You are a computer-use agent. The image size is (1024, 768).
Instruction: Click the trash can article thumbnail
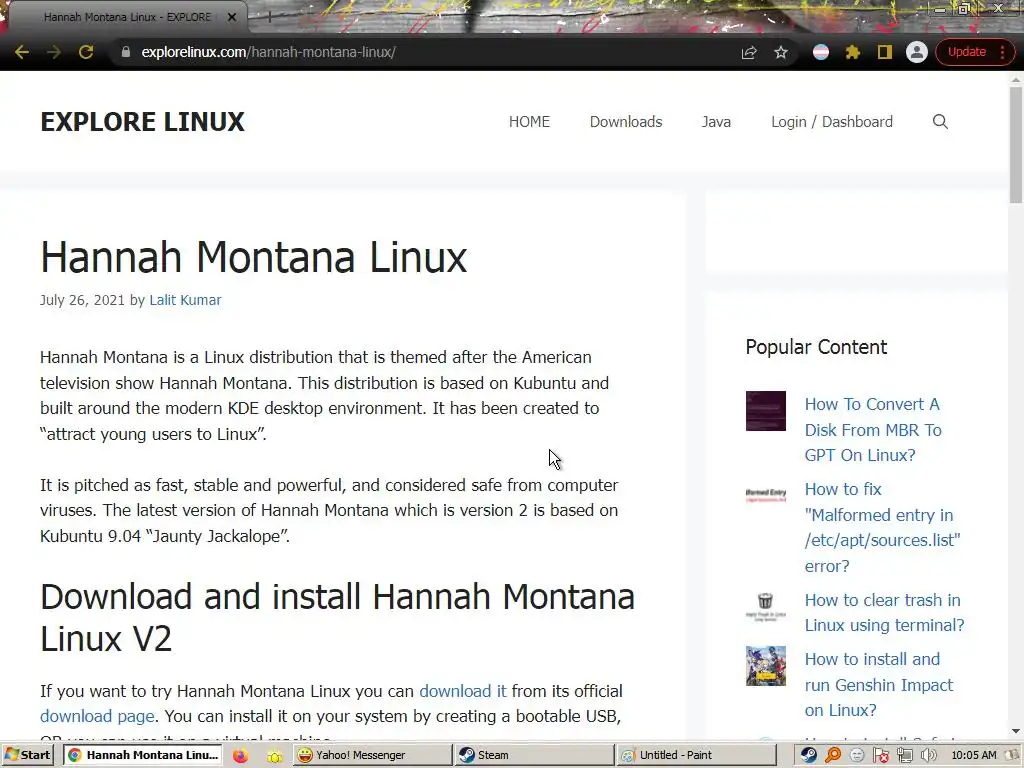[765, 607]
